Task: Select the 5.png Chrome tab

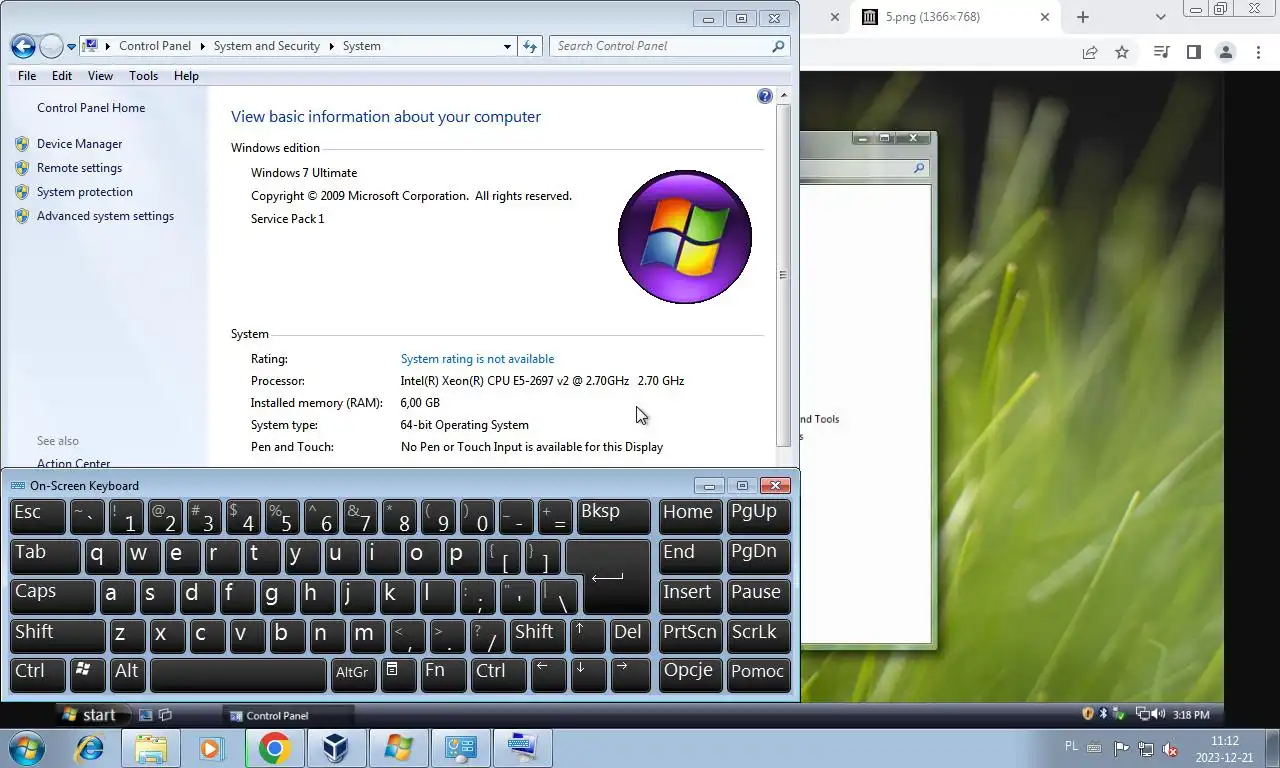Action: click(x=956, y=17)
